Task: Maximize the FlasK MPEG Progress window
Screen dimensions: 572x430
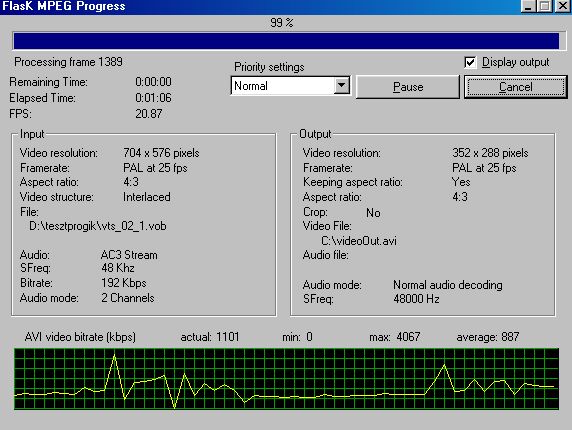Action: pos(545,6)
